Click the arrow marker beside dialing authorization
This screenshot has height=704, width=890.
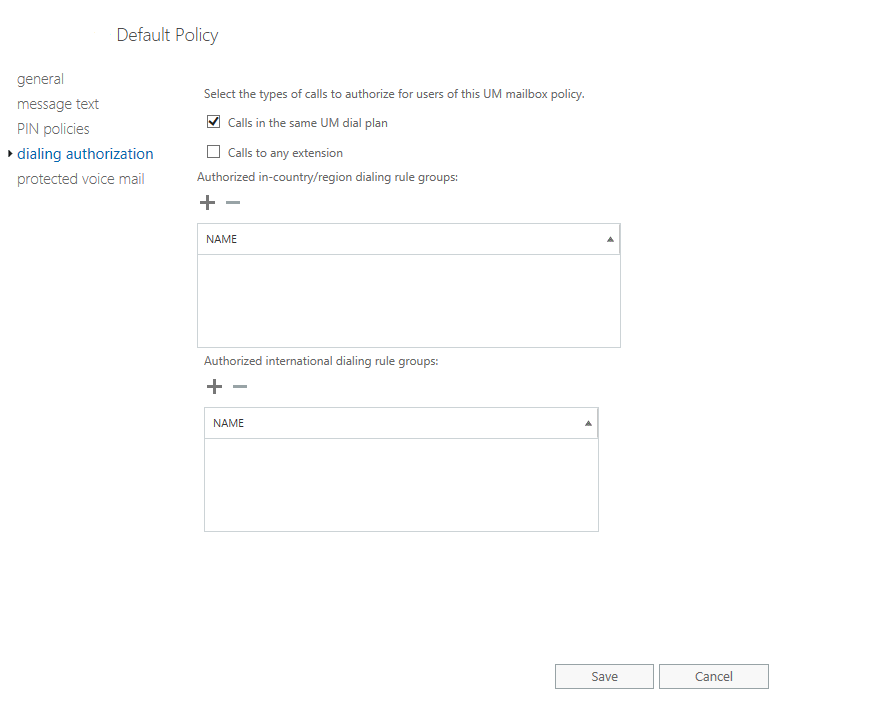[10, 154]
